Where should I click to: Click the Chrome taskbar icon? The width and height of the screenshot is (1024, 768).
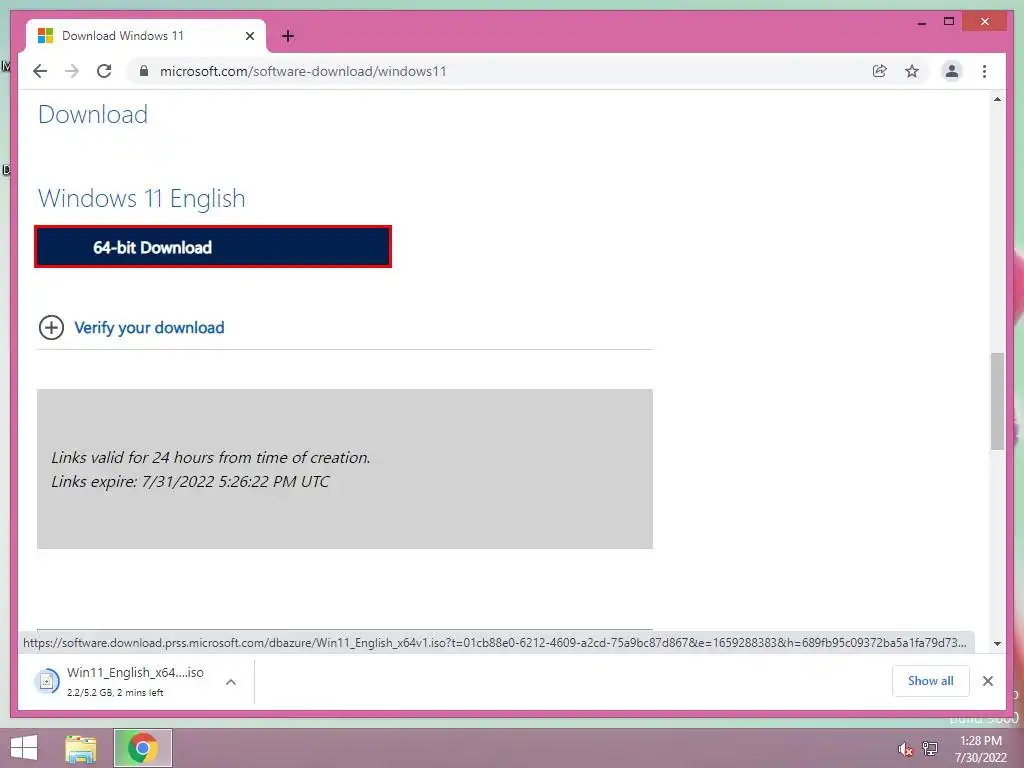pos(142,748)
